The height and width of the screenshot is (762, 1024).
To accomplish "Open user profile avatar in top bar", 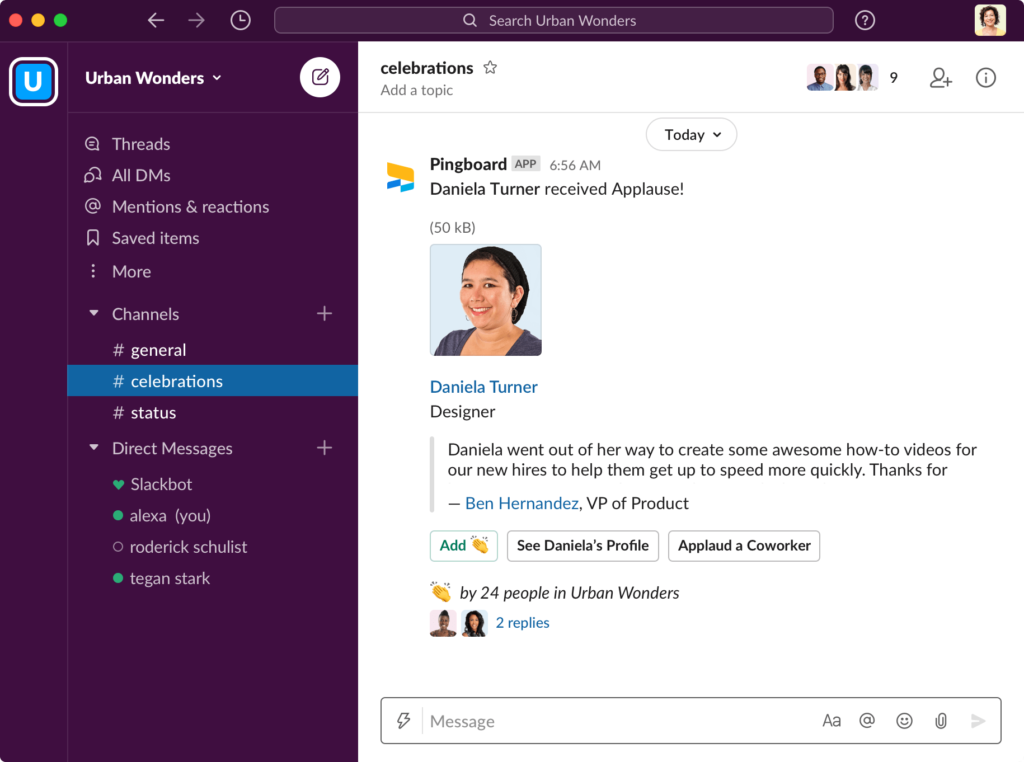I will click(x=990, y=20).
